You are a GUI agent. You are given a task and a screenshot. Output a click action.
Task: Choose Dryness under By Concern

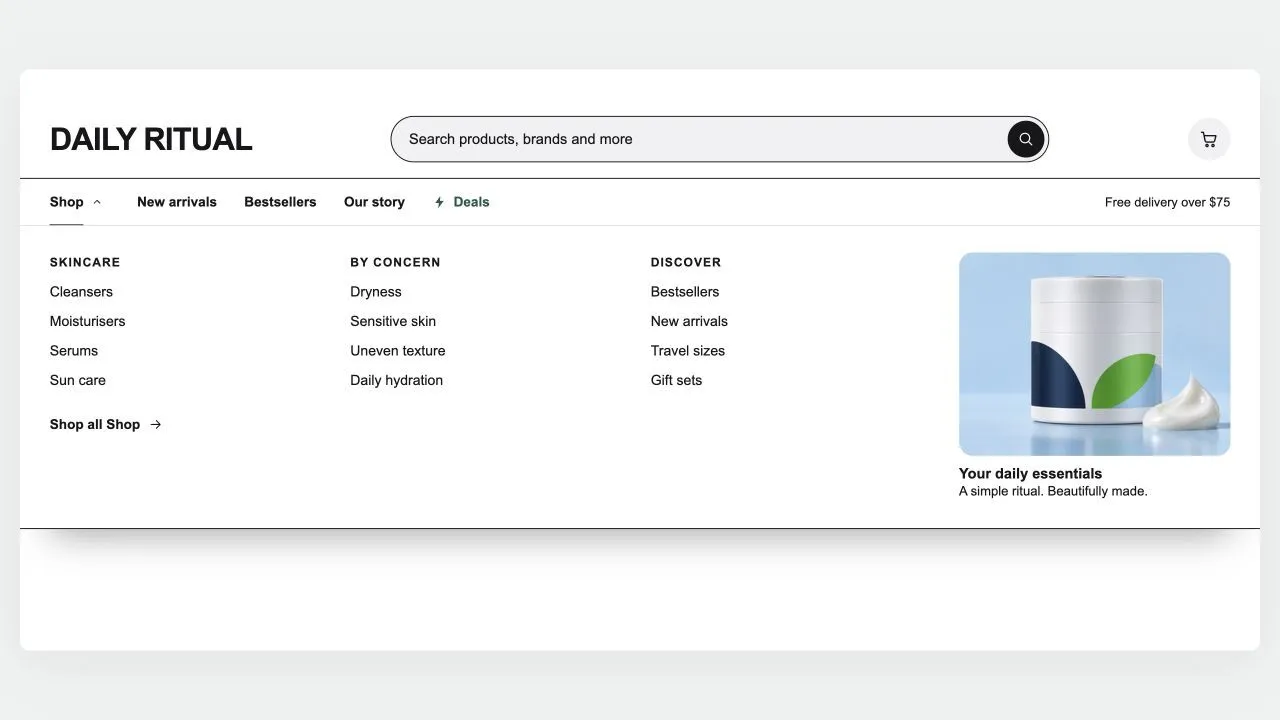(376, 292)
